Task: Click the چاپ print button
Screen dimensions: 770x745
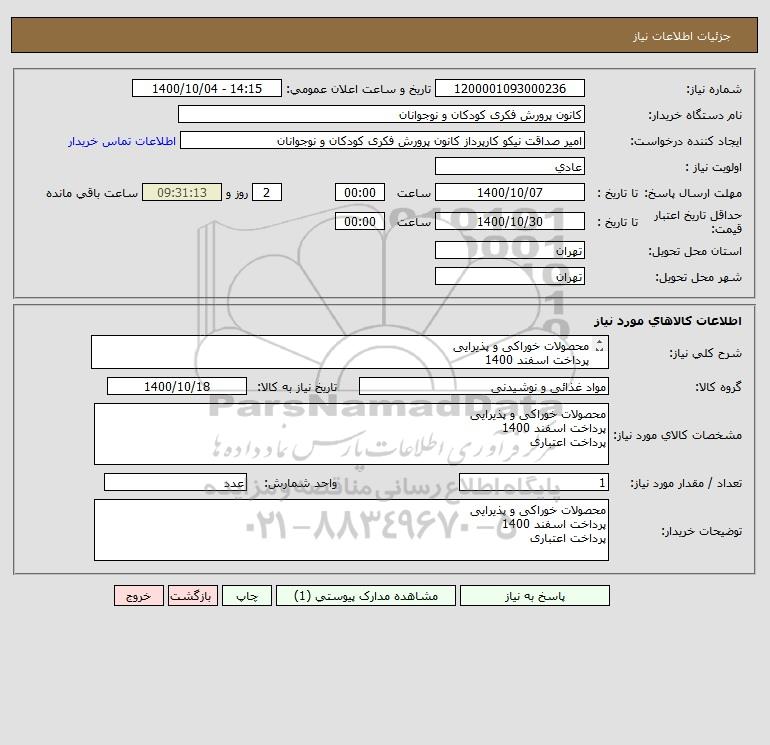Action: coord(247,596)
